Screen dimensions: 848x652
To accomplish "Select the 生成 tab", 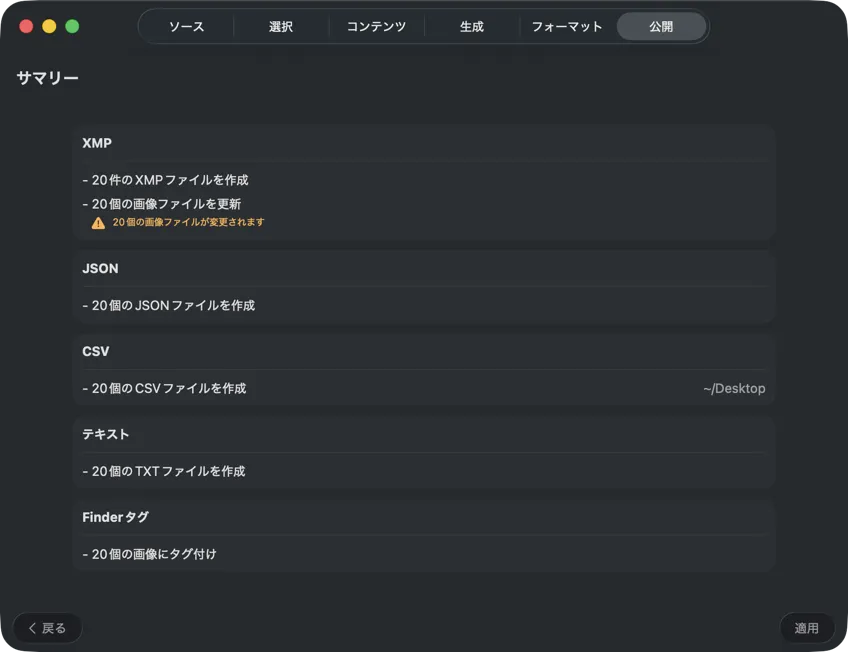I will [471, 27].
